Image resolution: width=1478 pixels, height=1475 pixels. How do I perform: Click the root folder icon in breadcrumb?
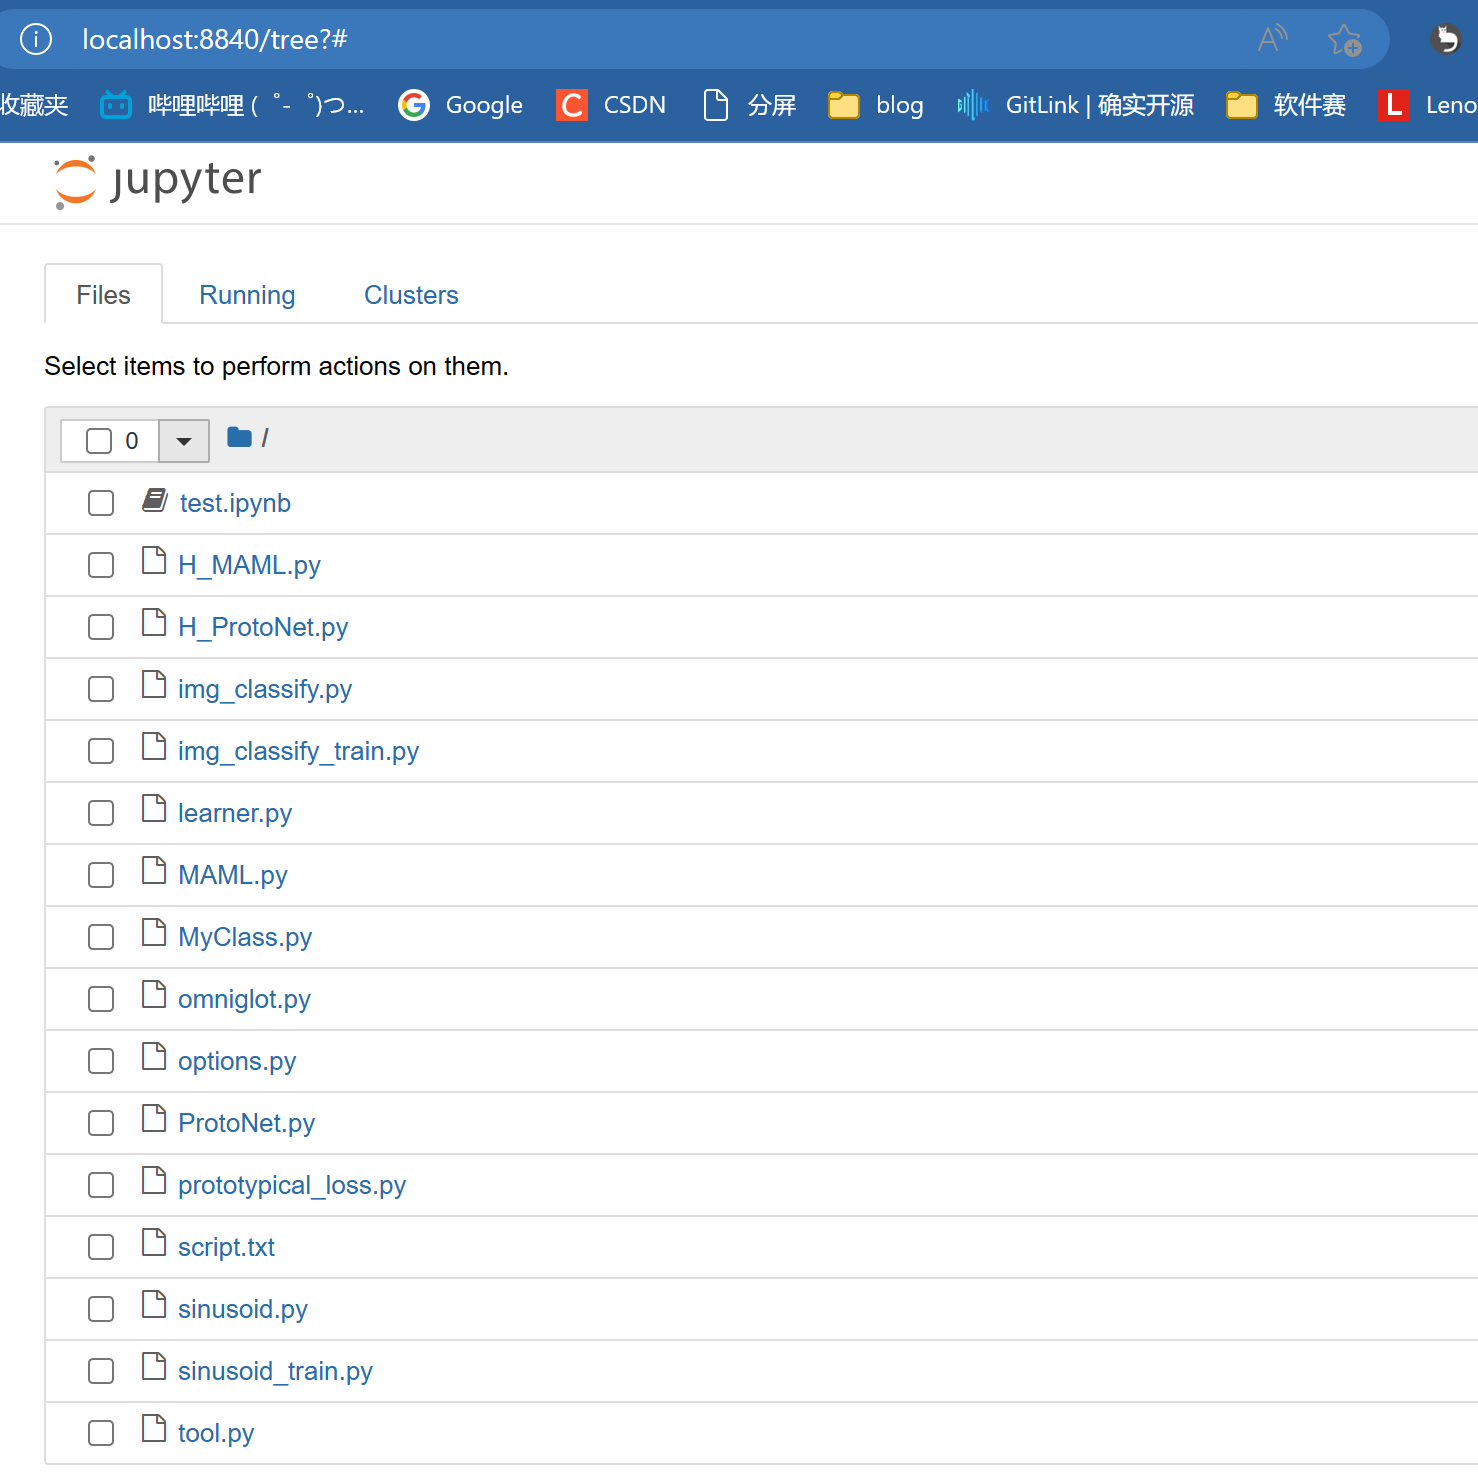(x=239, y=437)
